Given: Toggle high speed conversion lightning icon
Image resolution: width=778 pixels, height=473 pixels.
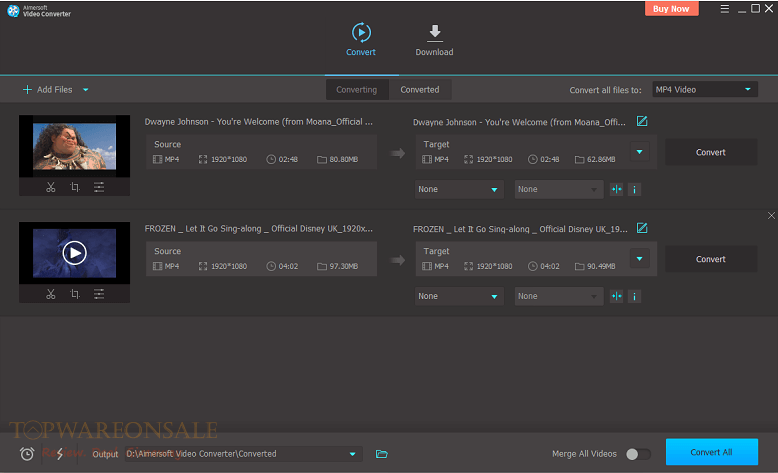Looking at the screenshot, I should coord(60,454).
